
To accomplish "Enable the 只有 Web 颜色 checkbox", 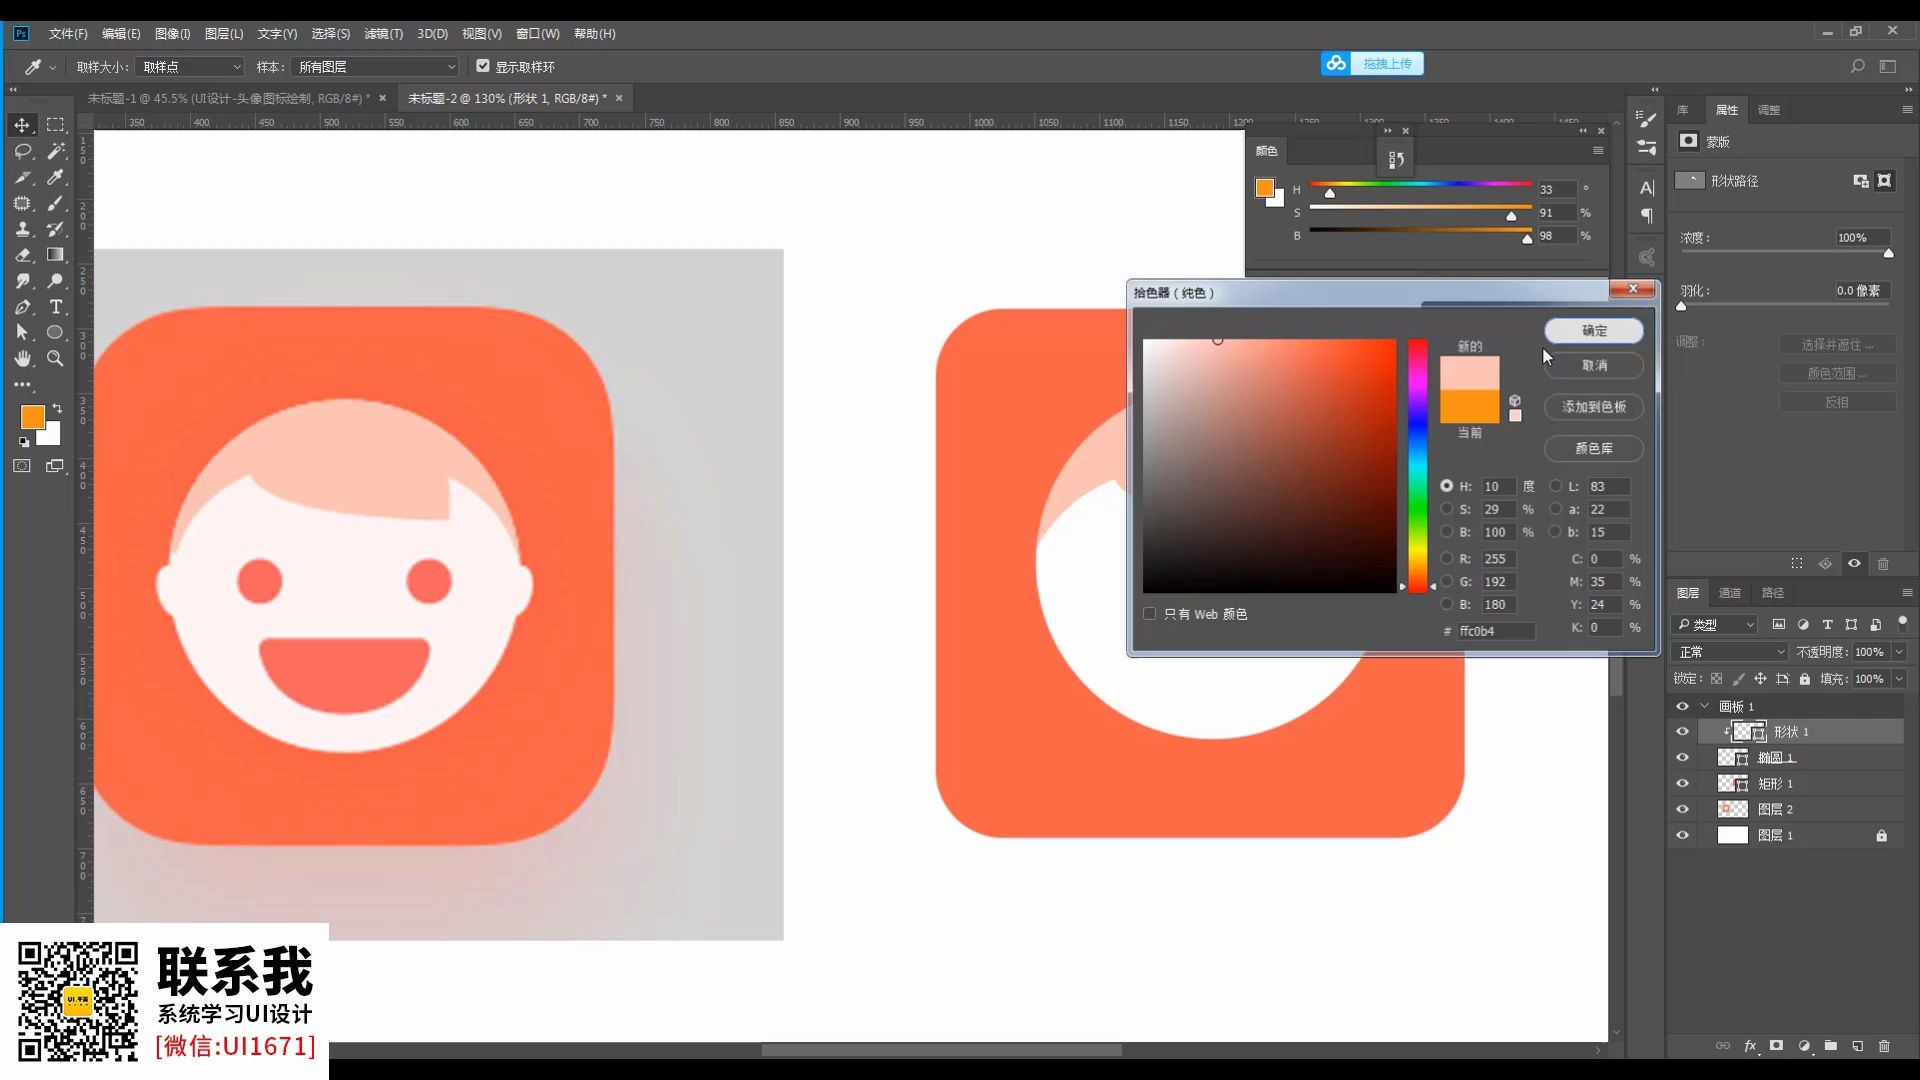I will tap(1150, 614).
